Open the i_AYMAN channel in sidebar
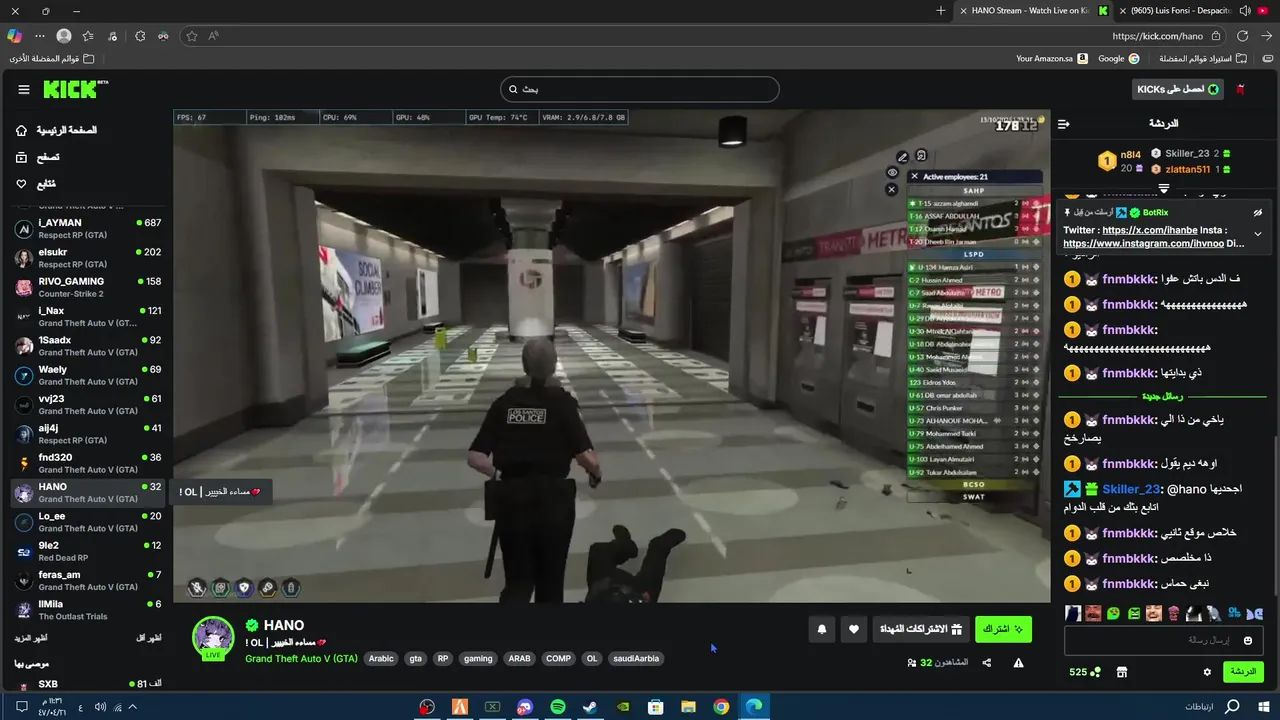Image resolution: width=1280 pixels, height=720 pixels. pyautogui.click(x=86, y=229)
